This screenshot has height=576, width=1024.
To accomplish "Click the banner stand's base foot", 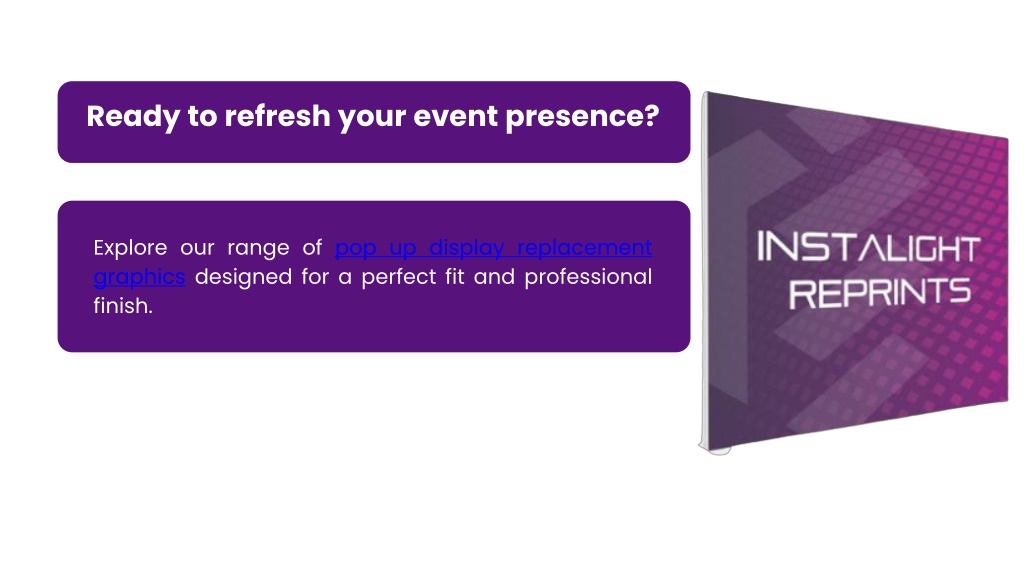I will (x=714, y=449).
